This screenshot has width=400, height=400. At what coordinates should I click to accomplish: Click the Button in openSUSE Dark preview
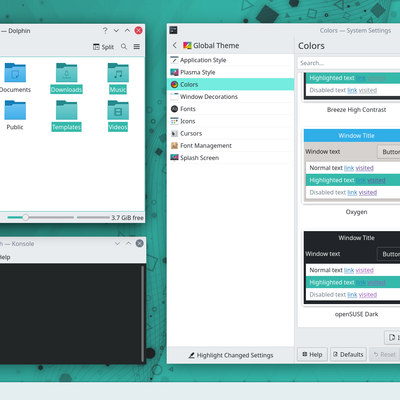[x=389, y=254]
